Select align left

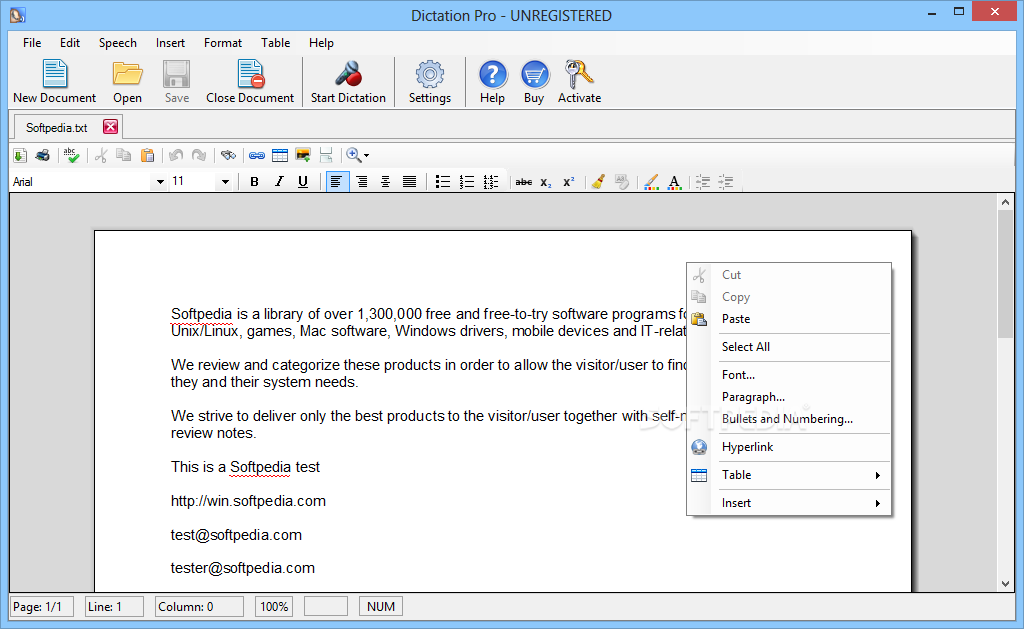(x=336, y=182)
